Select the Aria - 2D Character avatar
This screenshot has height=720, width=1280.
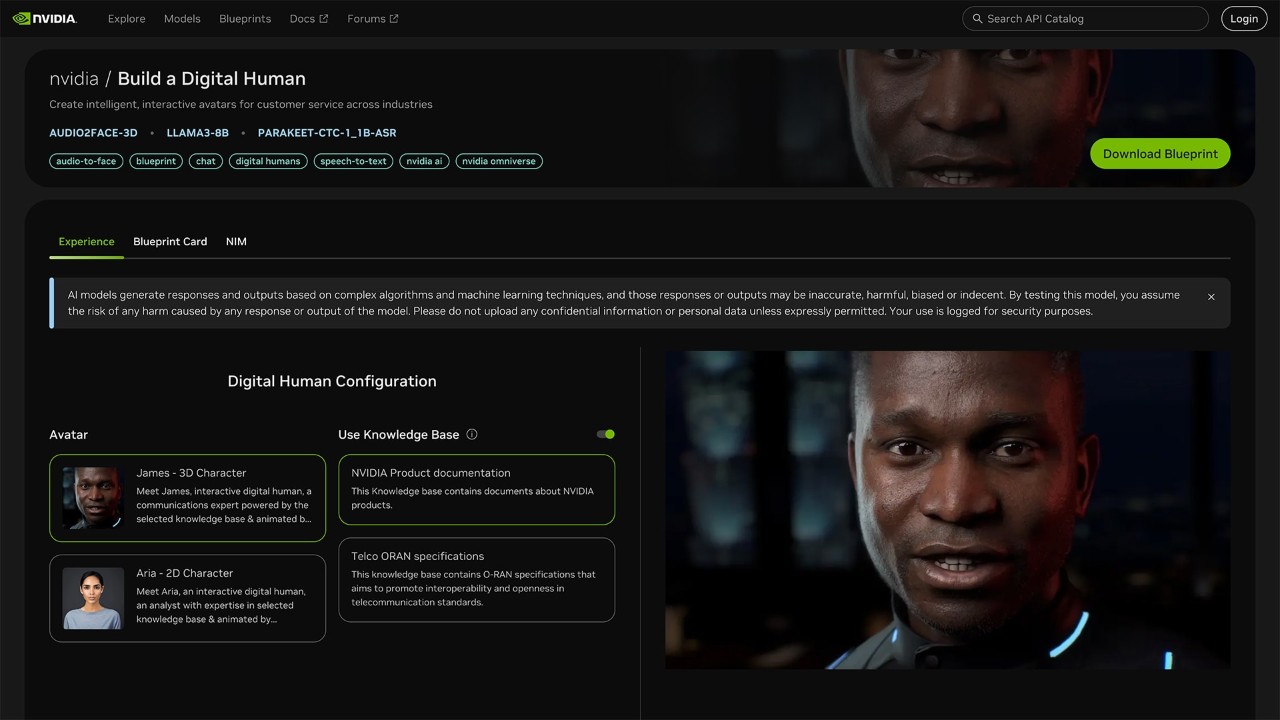click(187, 598)
